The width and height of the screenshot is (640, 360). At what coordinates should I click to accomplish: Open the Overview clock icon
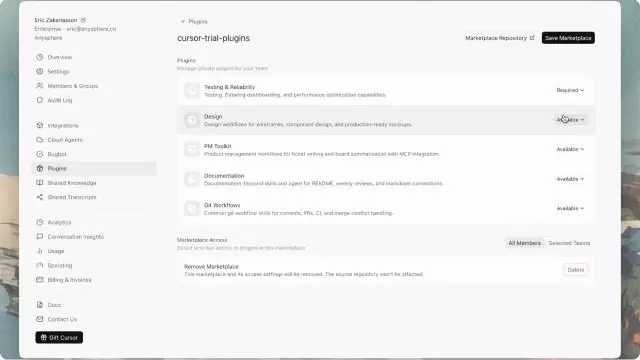click(40, 57)
